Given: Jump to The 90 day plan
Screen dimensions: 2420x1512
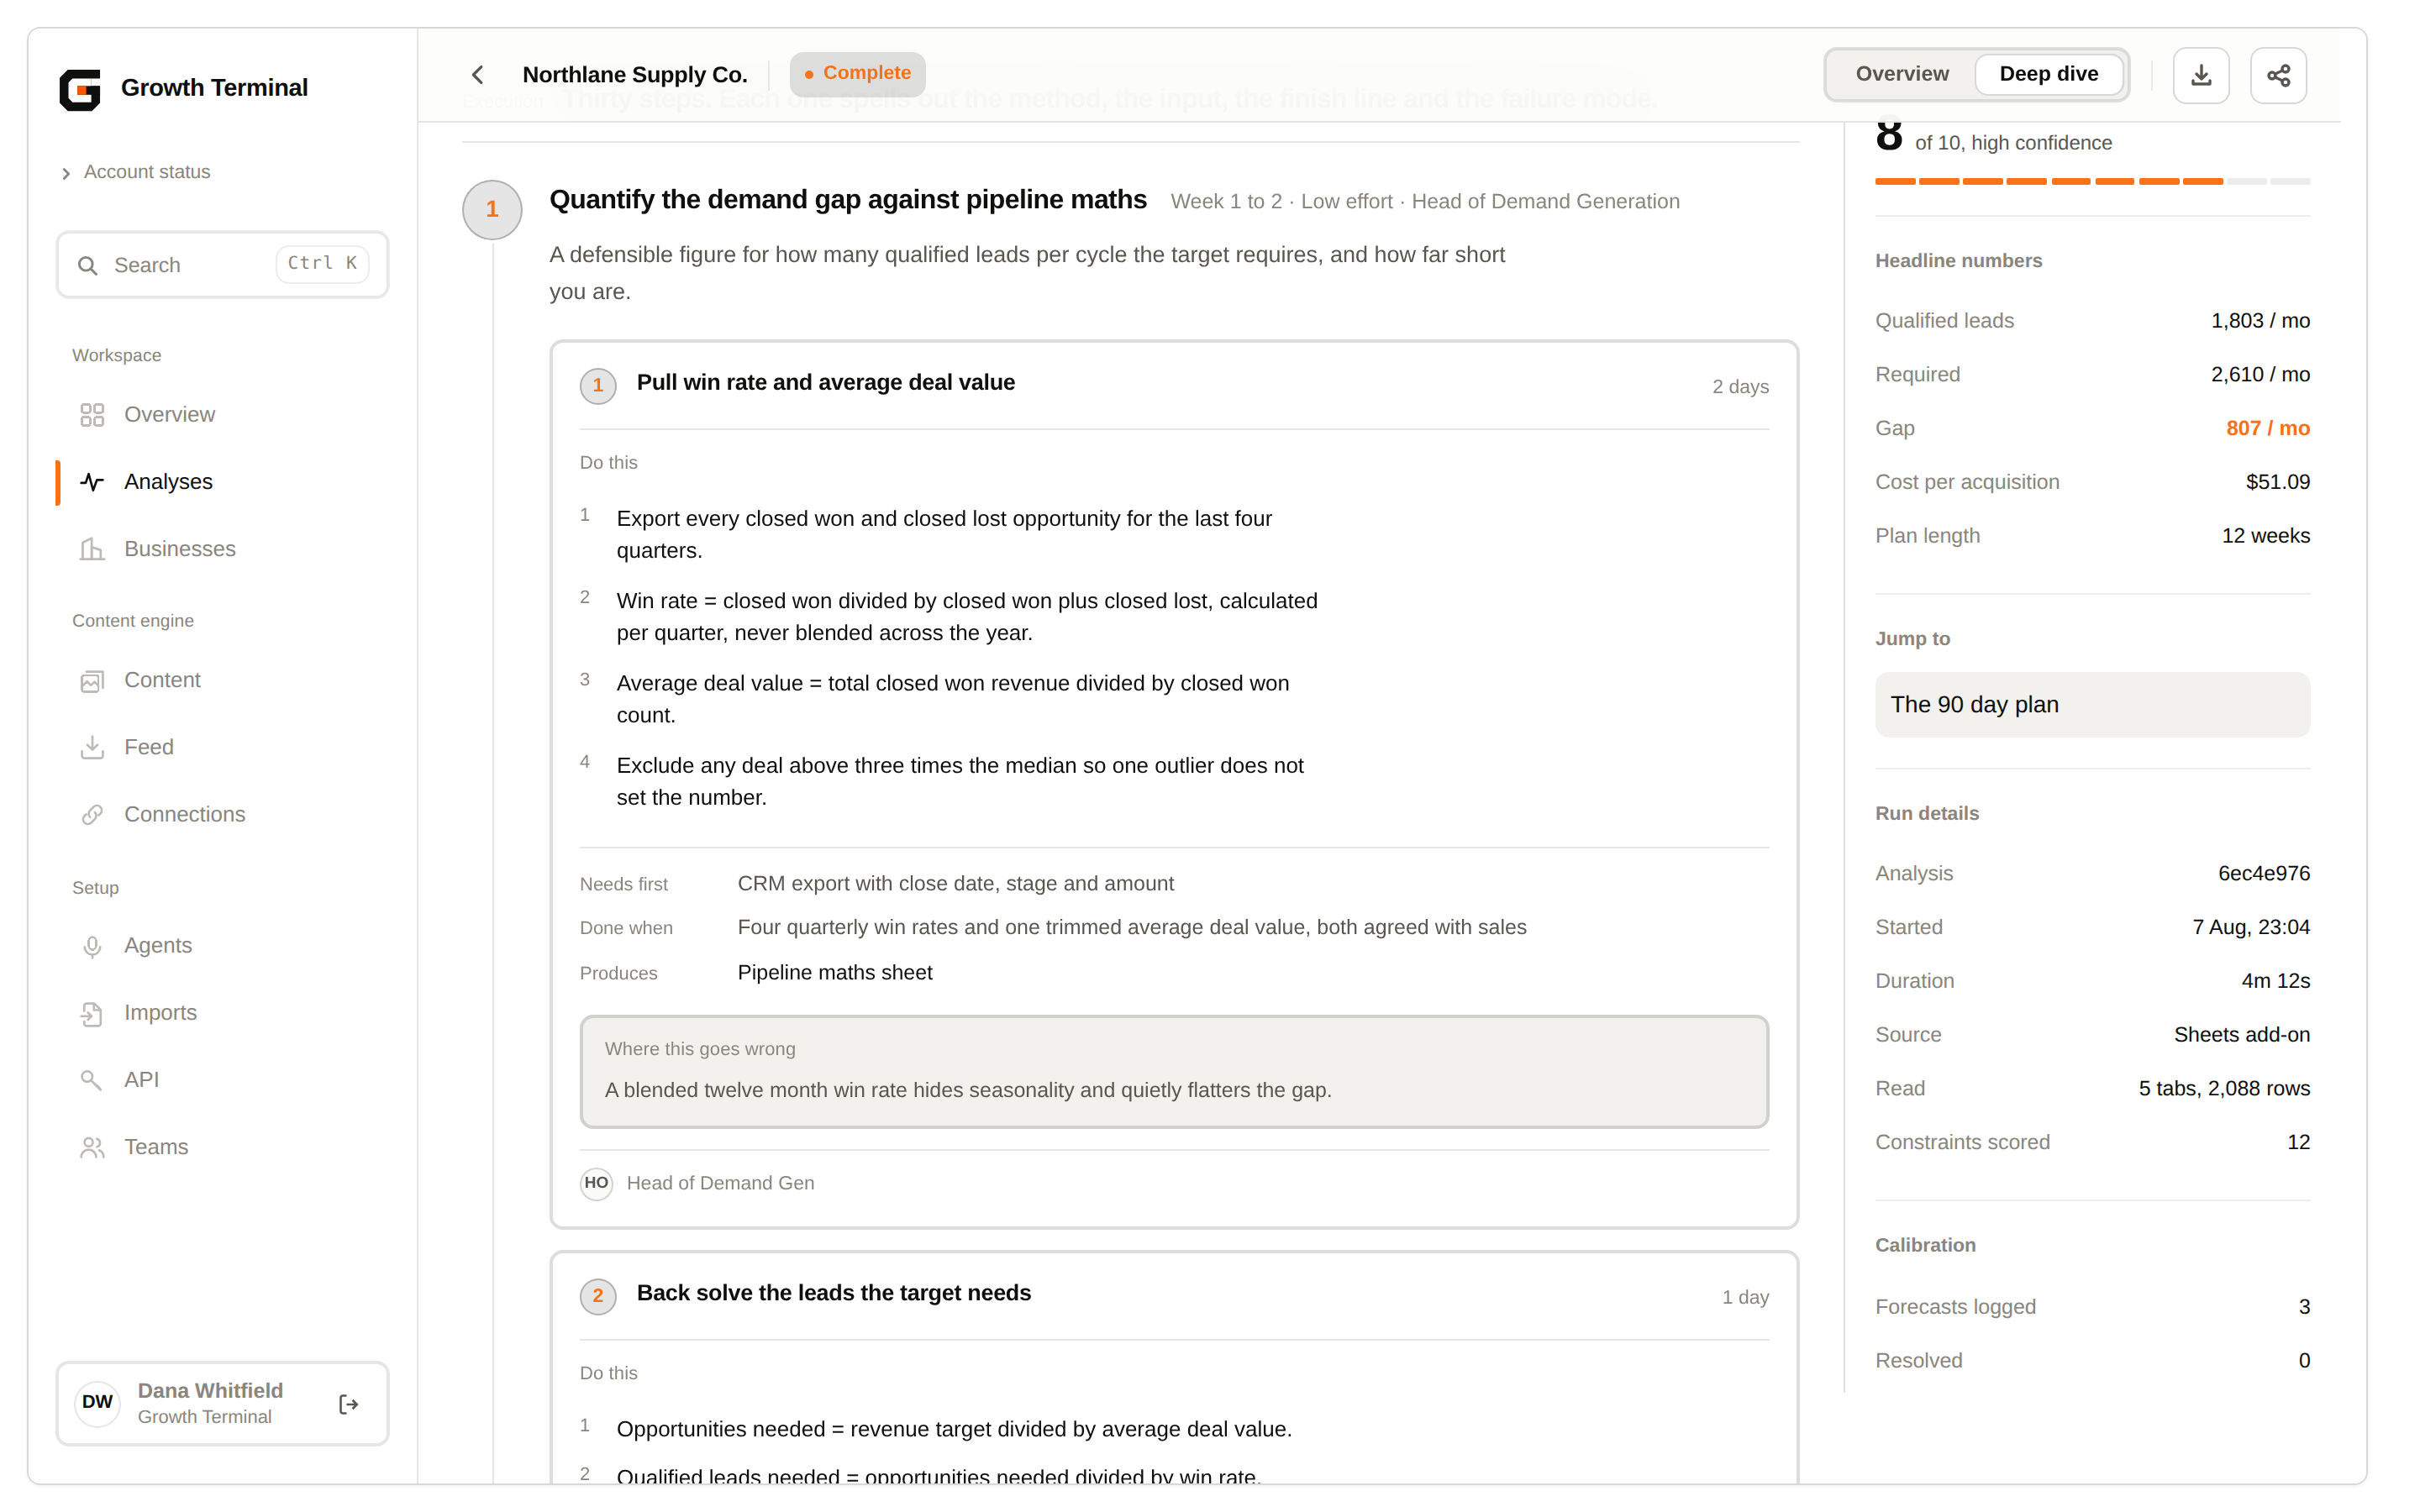Looking at the screenshot, I should pyautogui.click(x=2092, y=705).
